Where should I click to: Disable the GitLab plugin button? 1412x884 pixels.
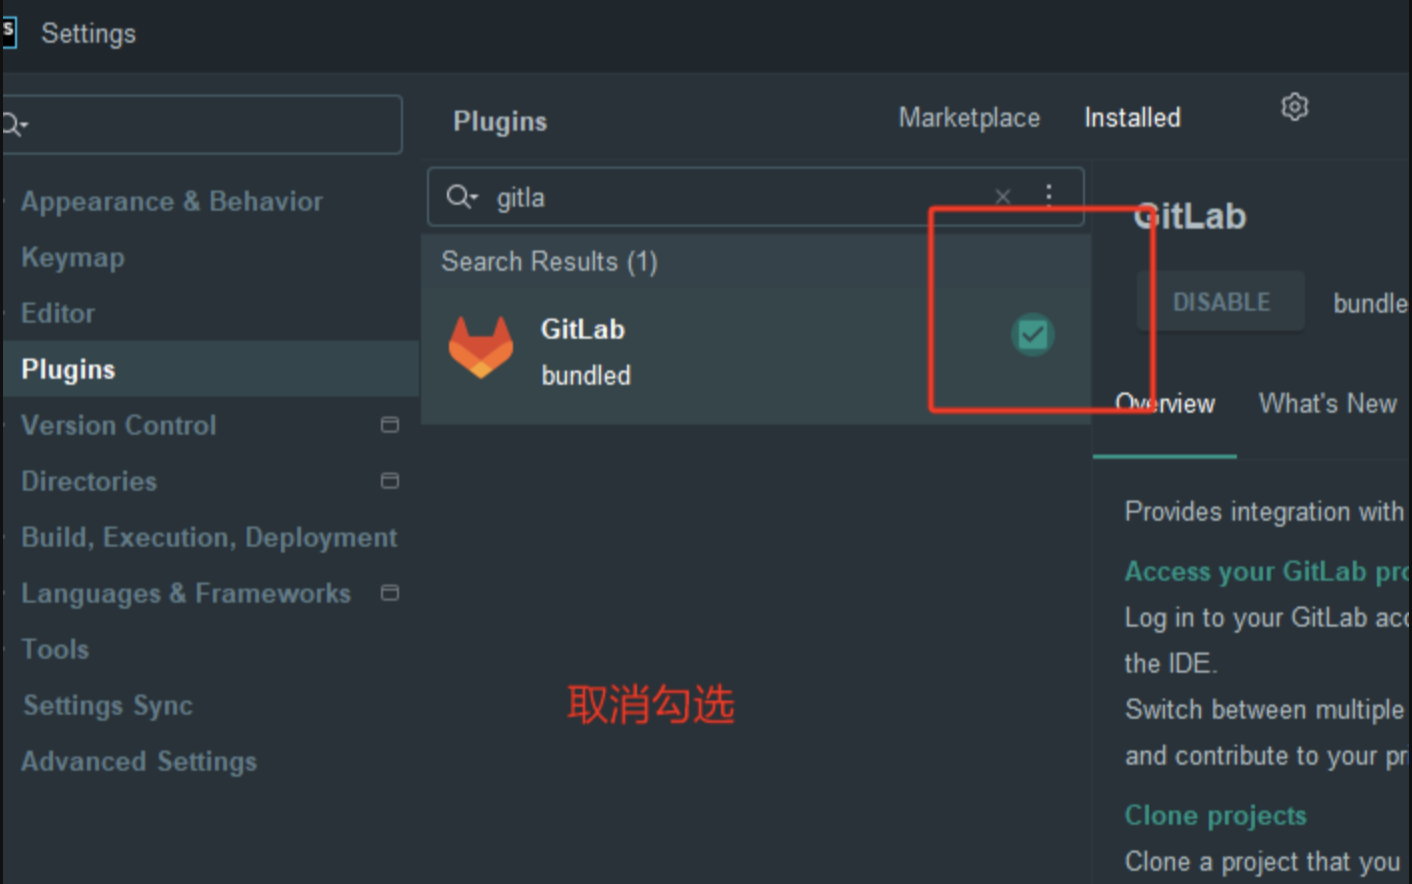click(x=1221, y=302)
